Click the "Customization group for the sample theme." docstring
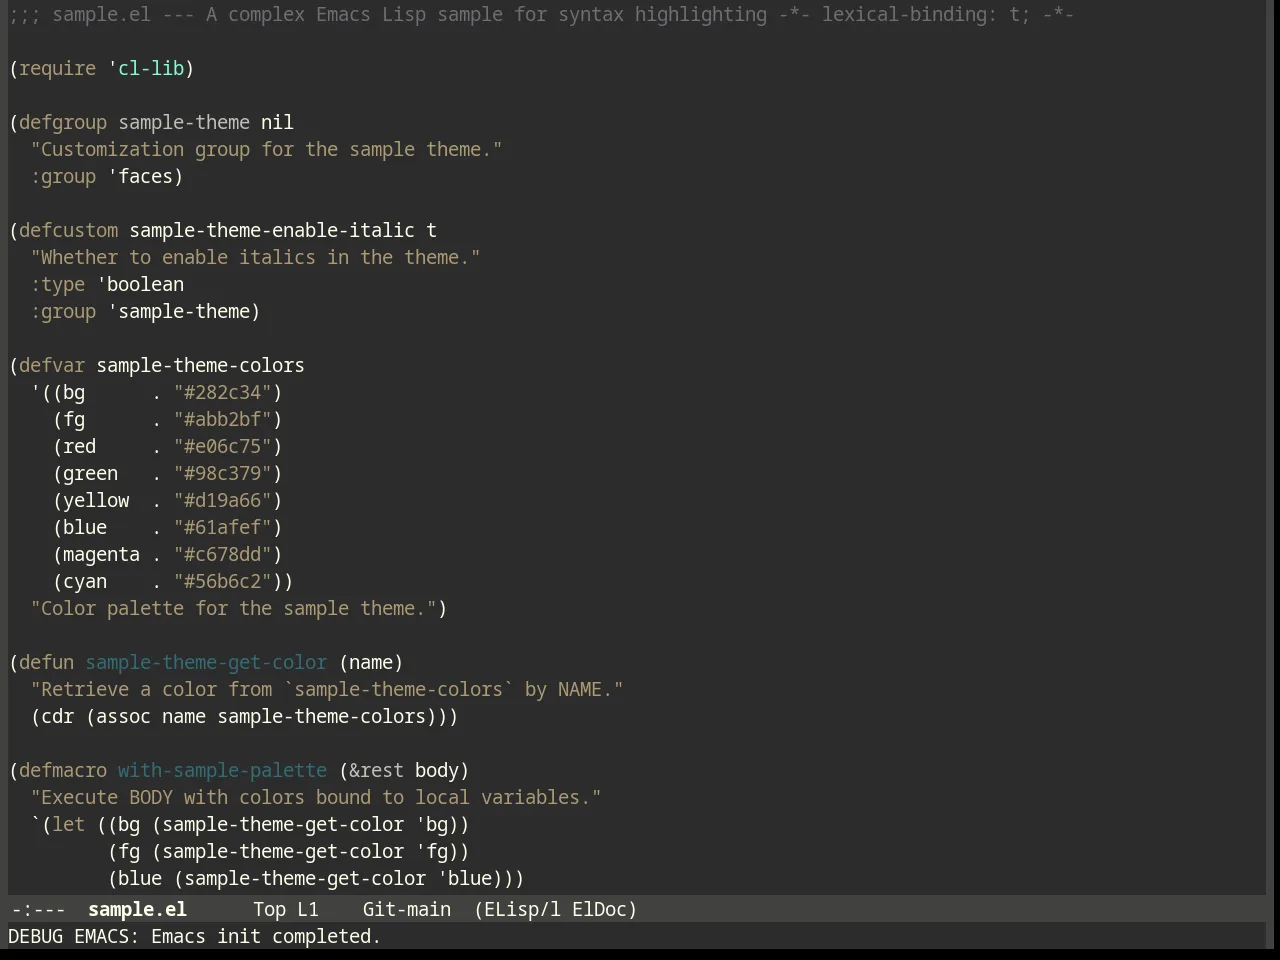This screenshot has width=1280, height=960. click(266, 149)
